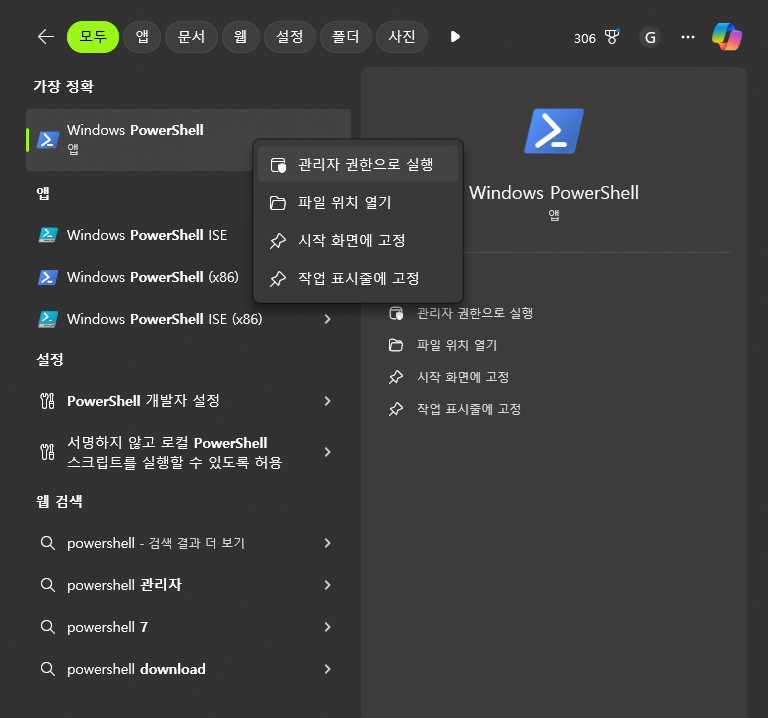Expand chevron for 서명하지 않고 로컬 setting

327,452
